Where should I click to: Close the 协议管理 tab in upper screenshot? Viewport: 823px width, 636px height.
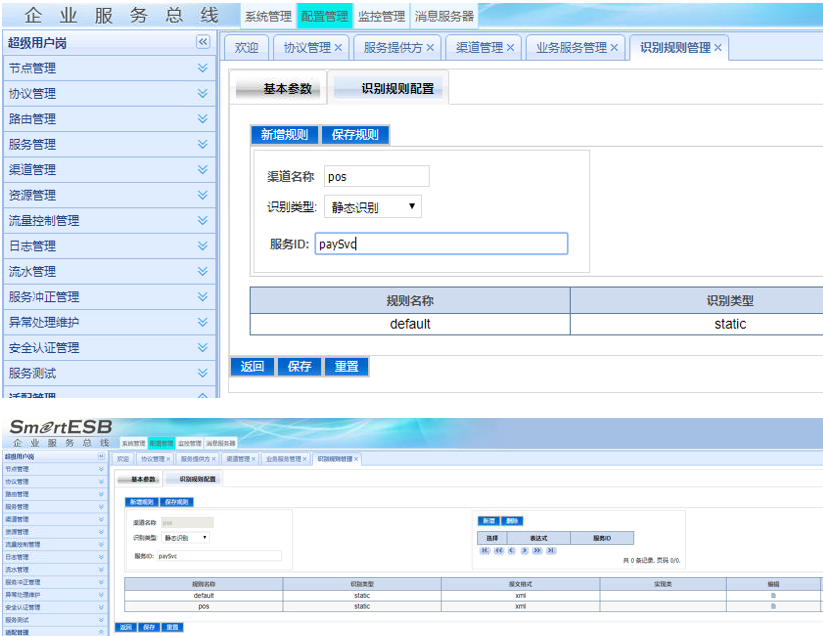(338, 47)
